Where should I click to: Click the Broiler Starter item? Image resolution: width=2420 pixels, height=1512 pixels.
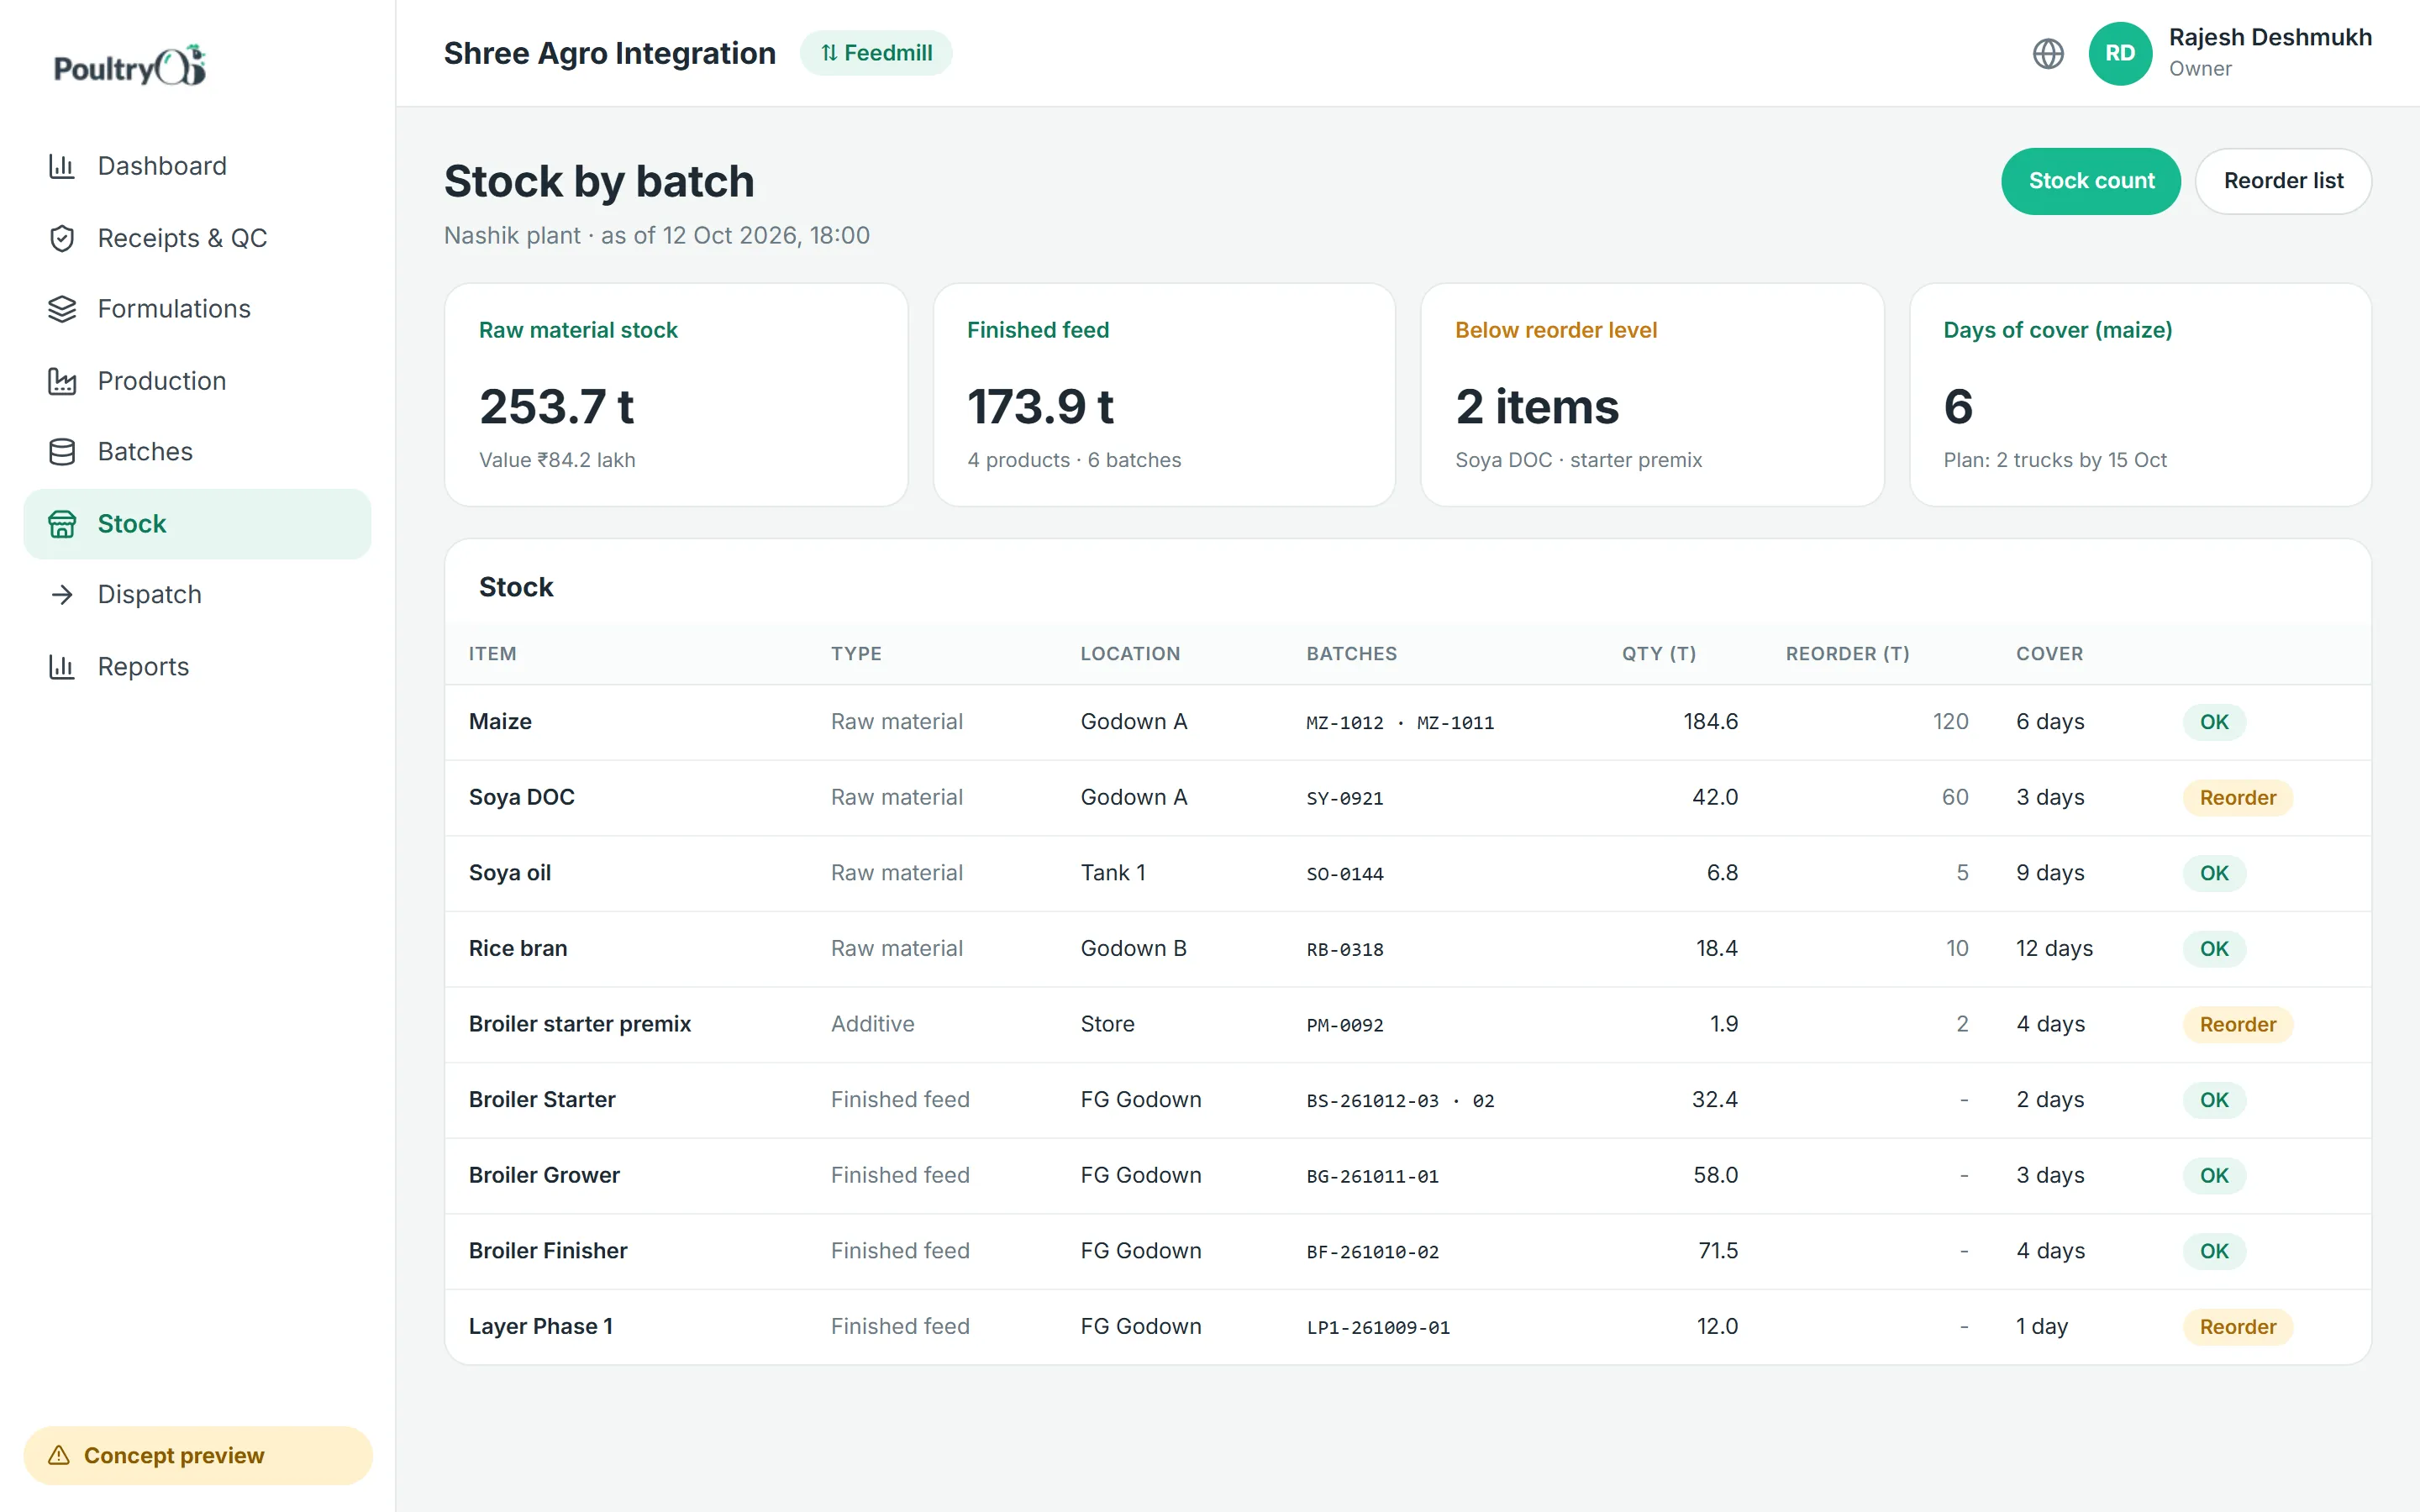[541, 1100]
